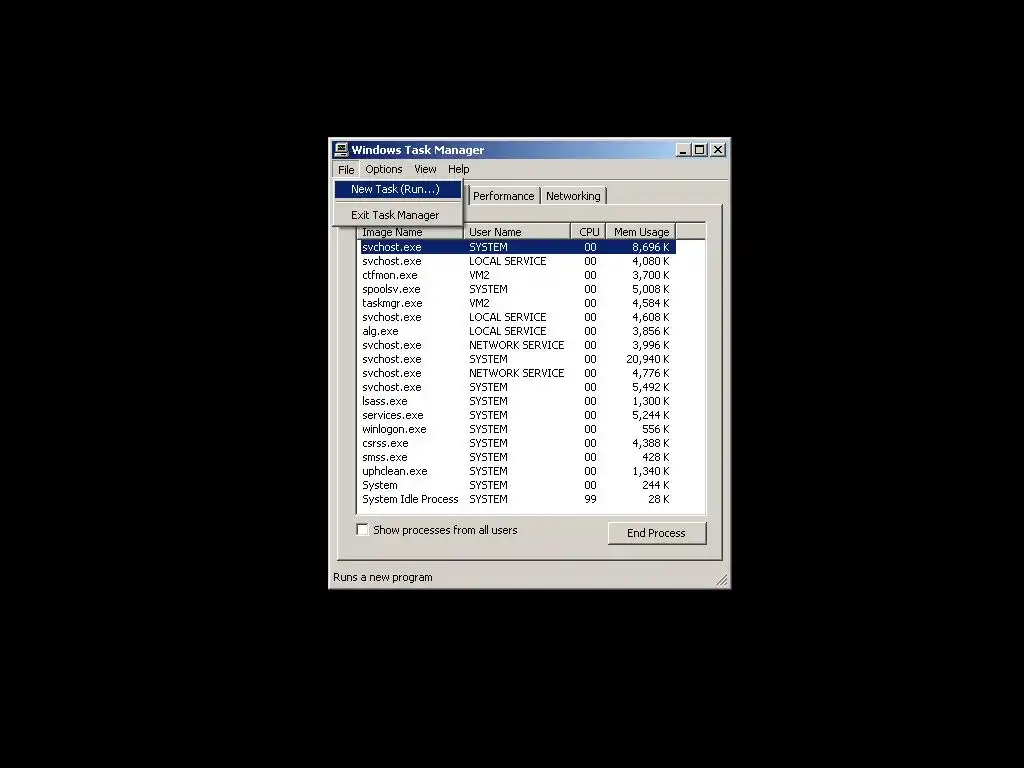Enable Show processes from all users
Screen dimensions: 1024x768
click(x=362, y=530)
